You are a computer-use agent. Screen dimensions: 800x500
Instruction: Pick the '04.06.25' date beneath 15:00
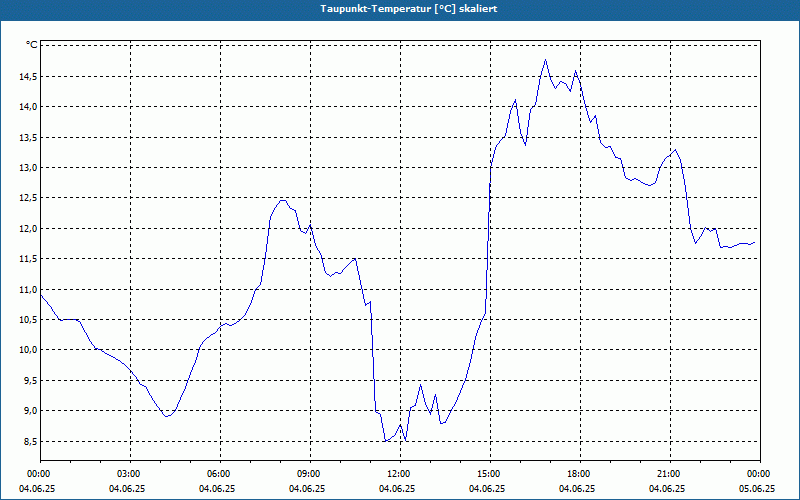point(487,488)
